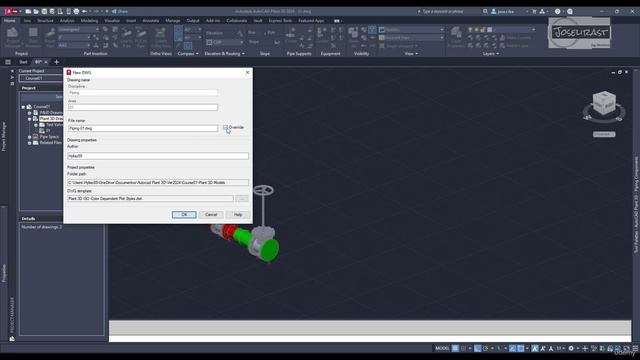Open the Manage ribbon tab
The height and width of the screenshot is (360, 640).
(173, 20)
